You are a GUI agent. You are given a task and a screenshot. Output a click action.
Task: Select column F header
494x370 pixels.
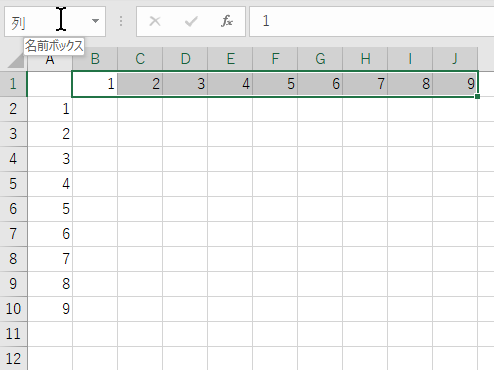tap(275, 59)
